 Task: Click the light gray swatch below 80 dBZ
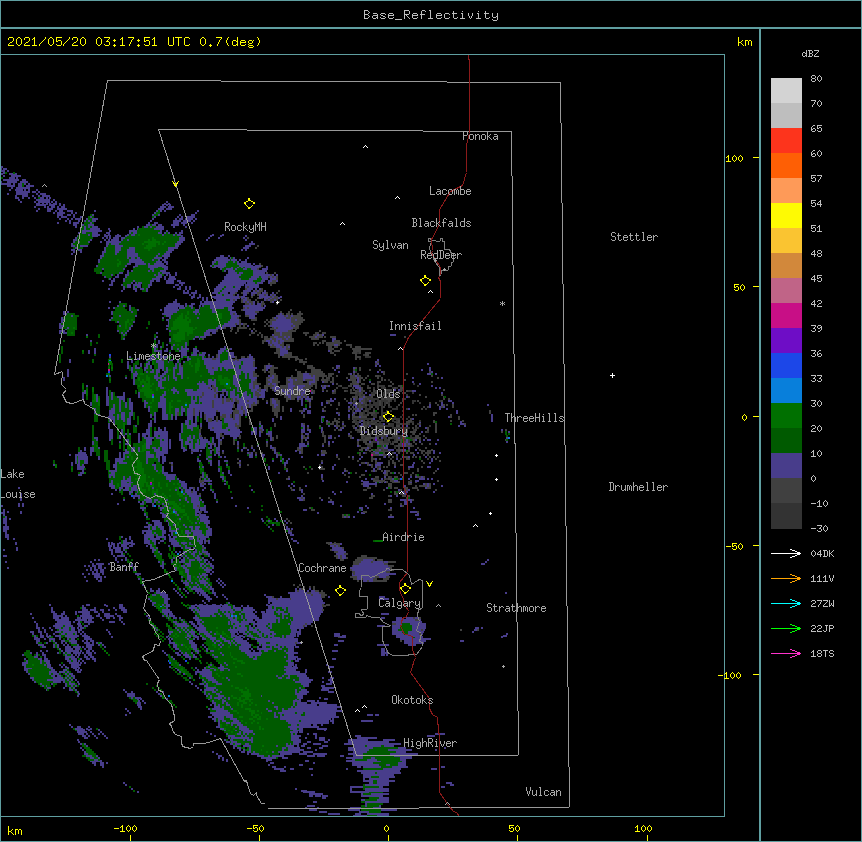pos(786,91)
